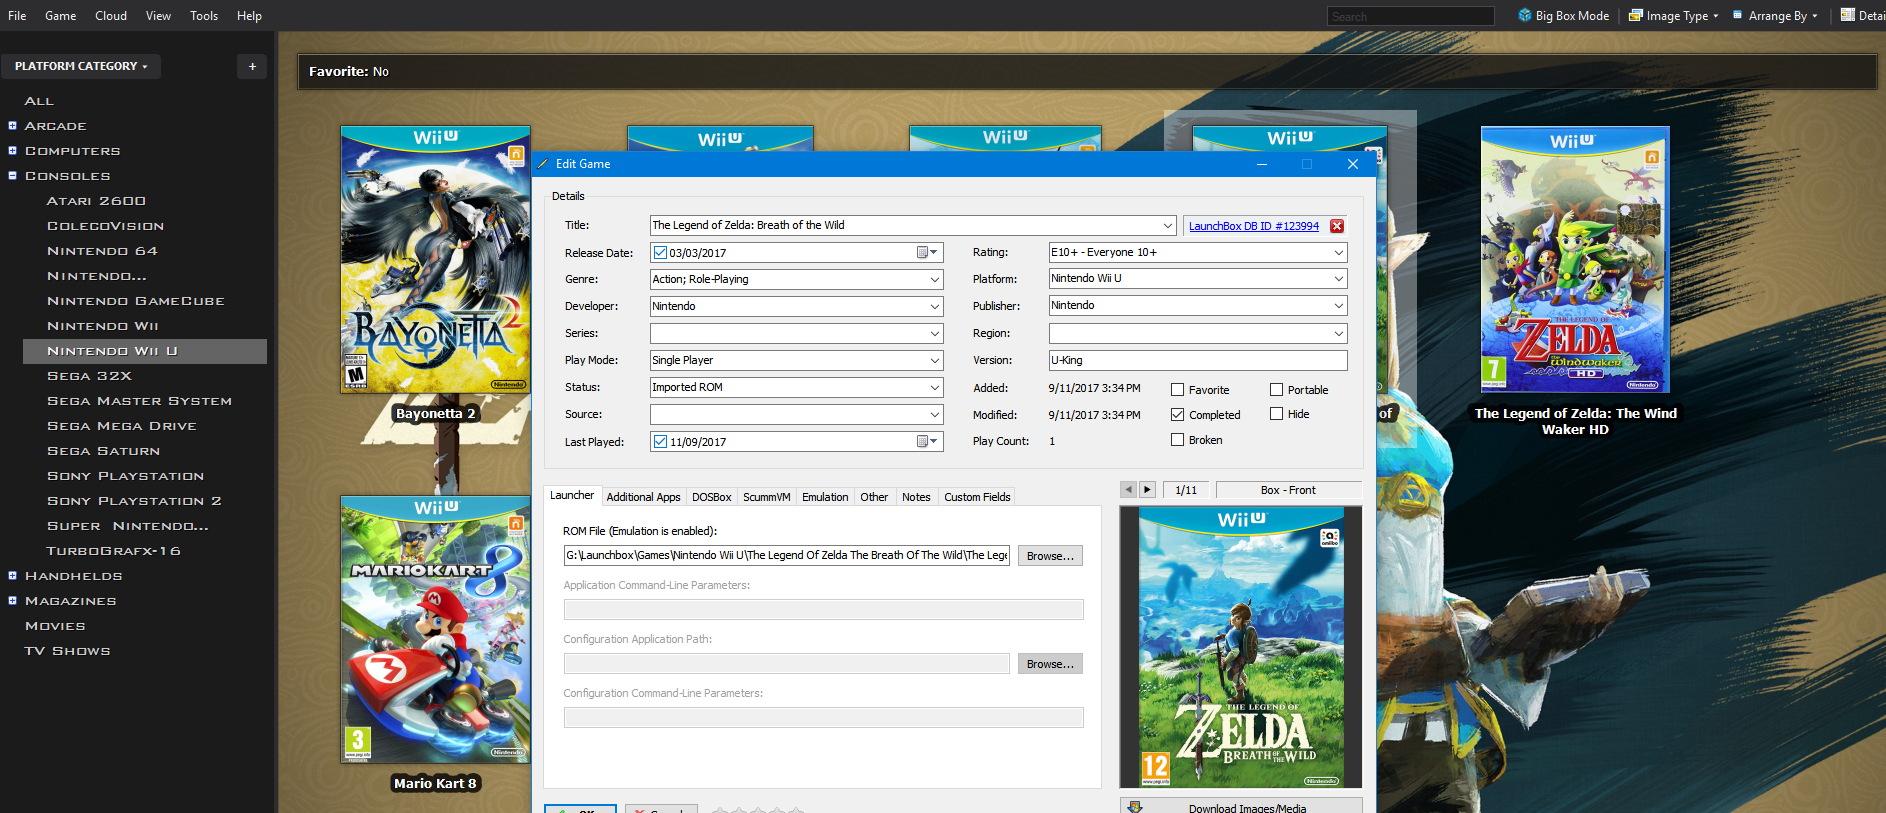The width and height of the screenshot is (1886, 813).
Task: Click the Version field showing U-King
Action: (1198, 360)
